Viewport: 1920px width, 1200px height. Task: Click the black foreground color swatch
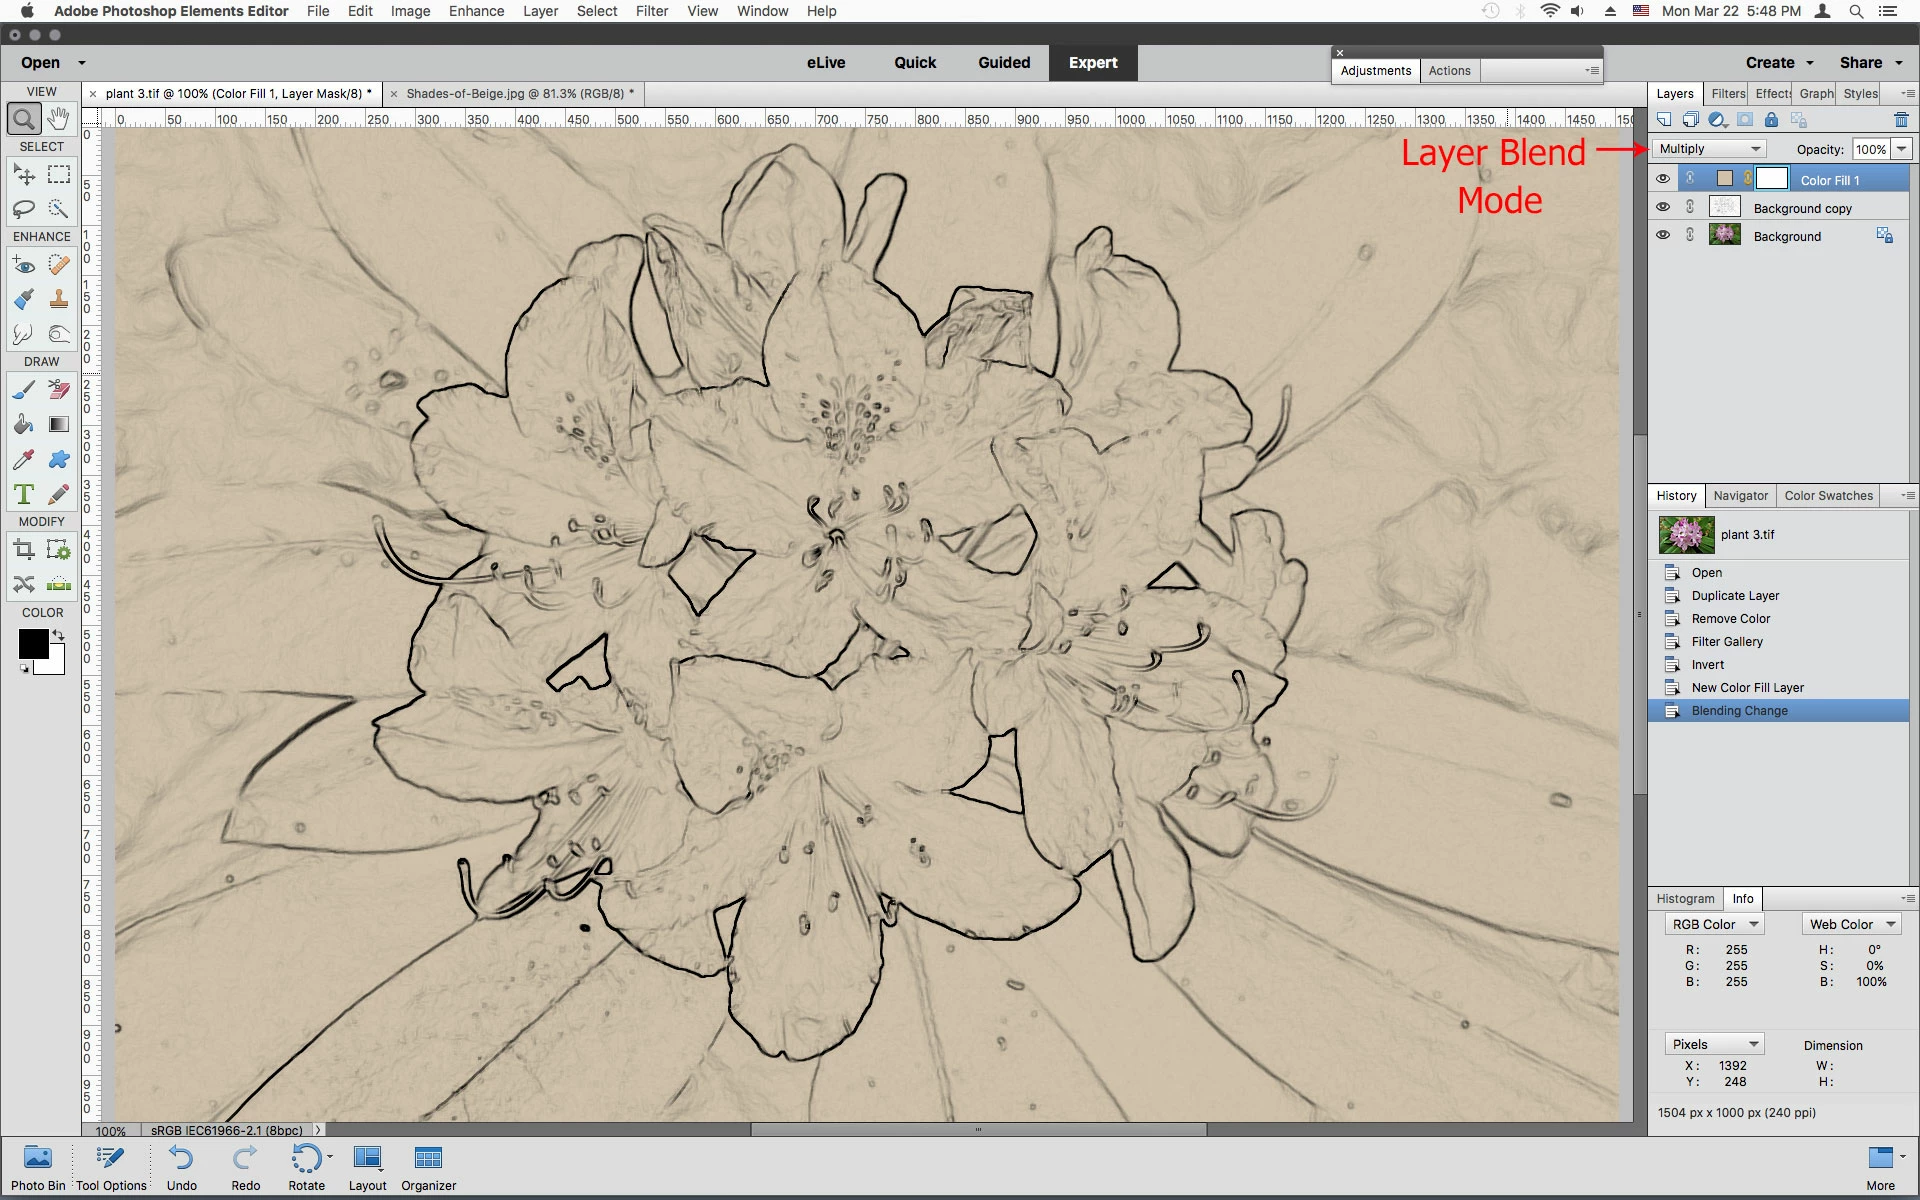click(32, 644)
